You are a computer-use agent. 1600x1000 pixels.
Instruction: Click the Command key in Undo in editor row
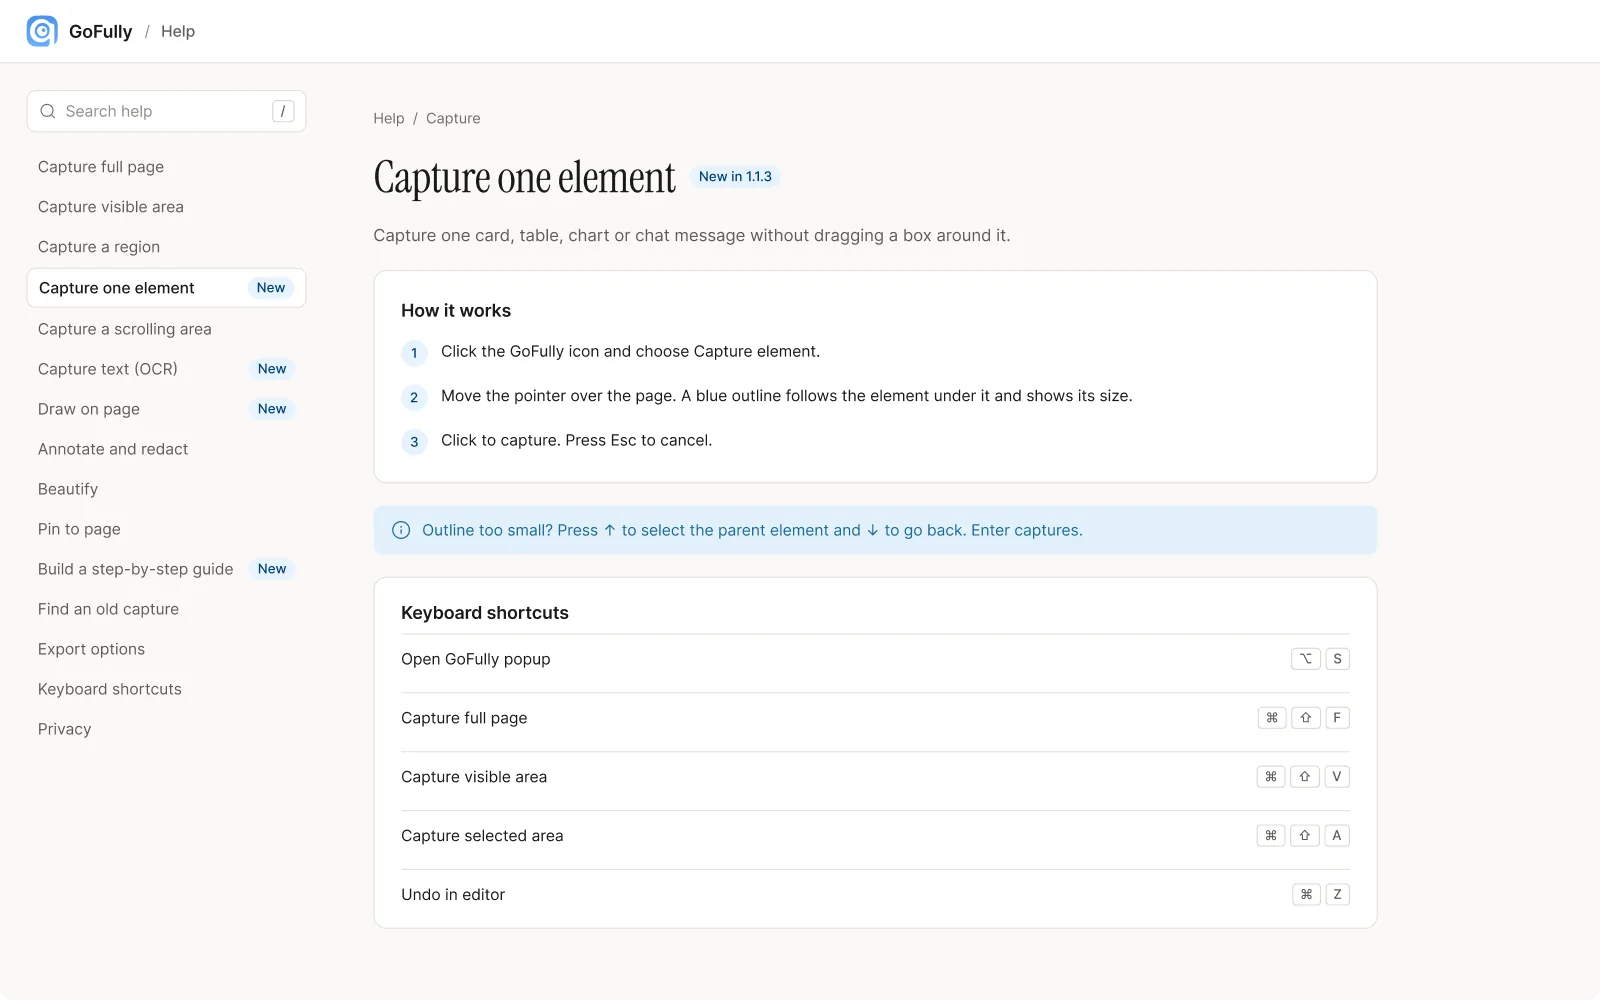pos(1306,895)
